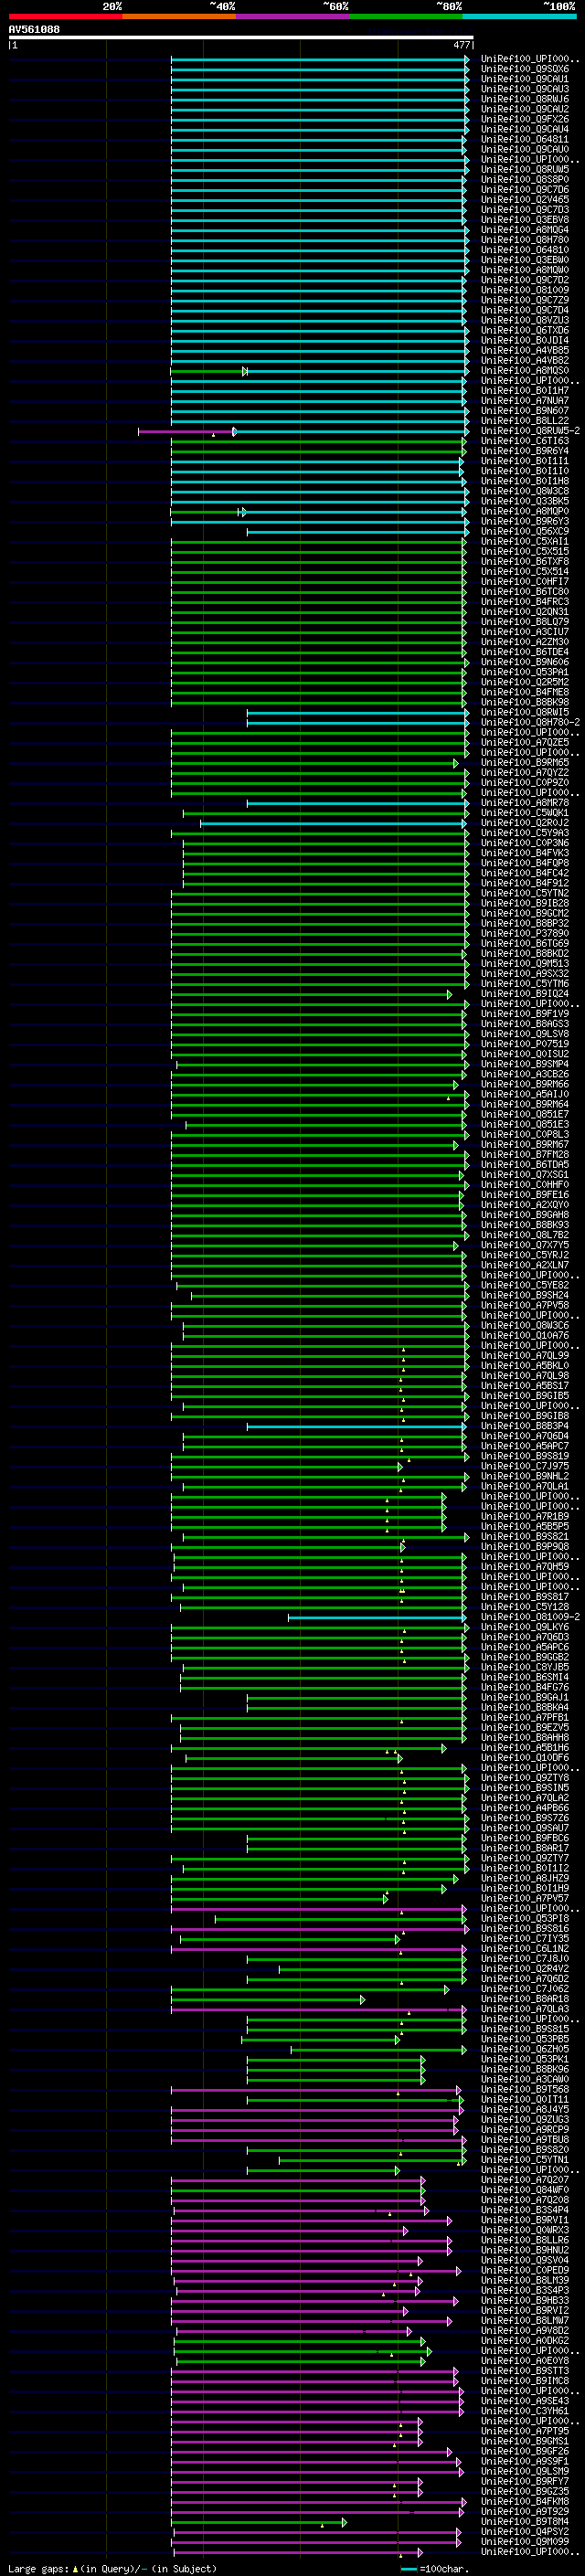Click the white query sequence bar
Image resolution: width=585 pixels, height=2576 pixels.
pos(241,38)
